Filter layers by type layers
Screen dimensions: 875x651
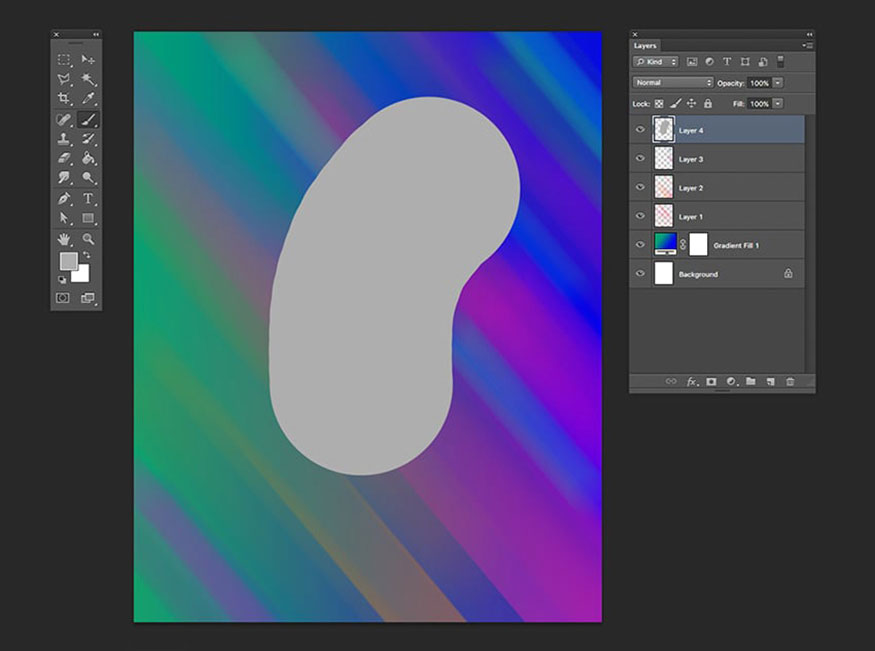tap(727, 62)
